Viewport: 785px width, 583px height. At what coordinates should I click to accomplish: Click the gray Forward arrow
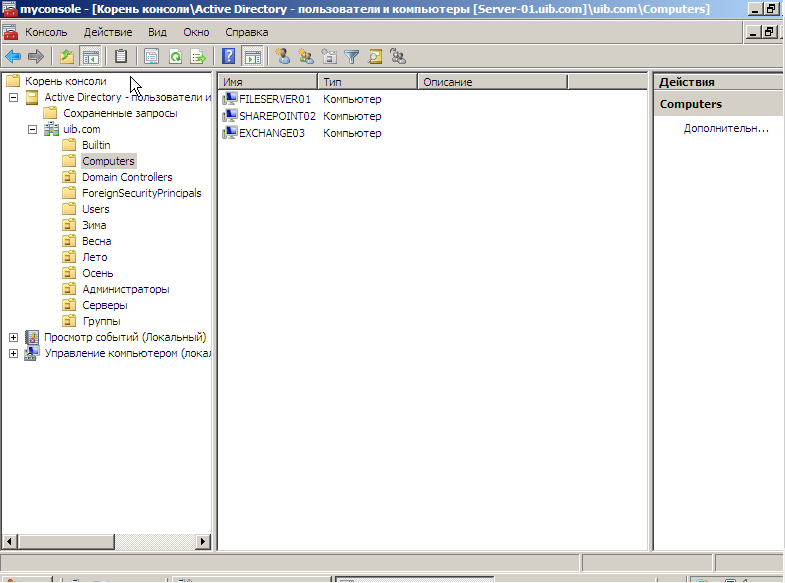click(x=36, y=57)
